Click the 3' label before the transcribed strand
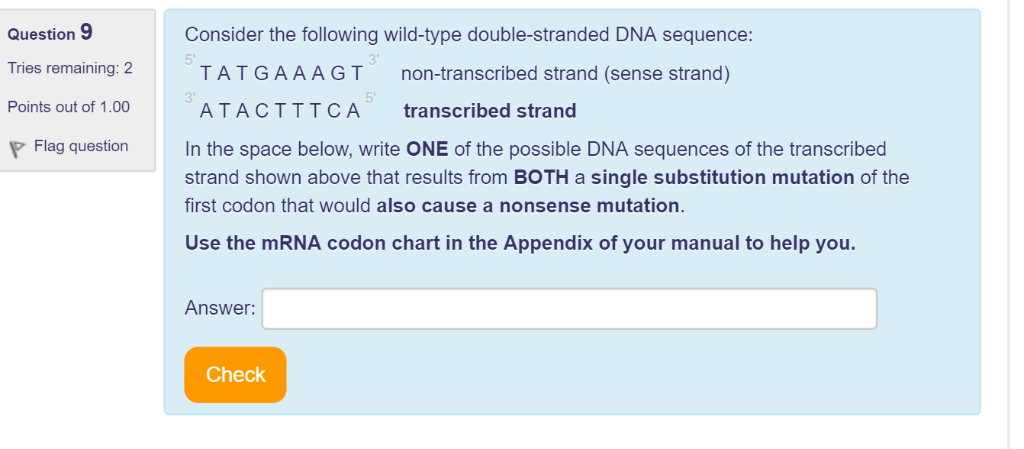Screen dimensions: 1024x449 [189, 97]
